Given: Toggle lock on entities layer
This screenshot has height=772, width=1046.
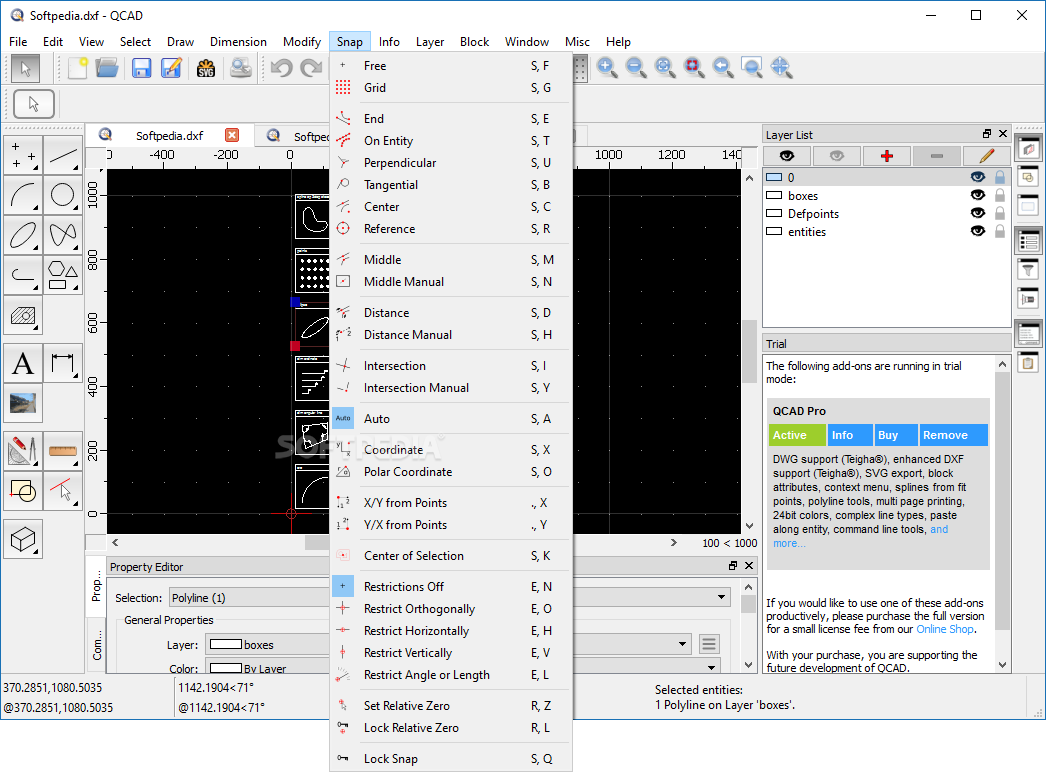Looking at the screenshot, I should 999,231.
